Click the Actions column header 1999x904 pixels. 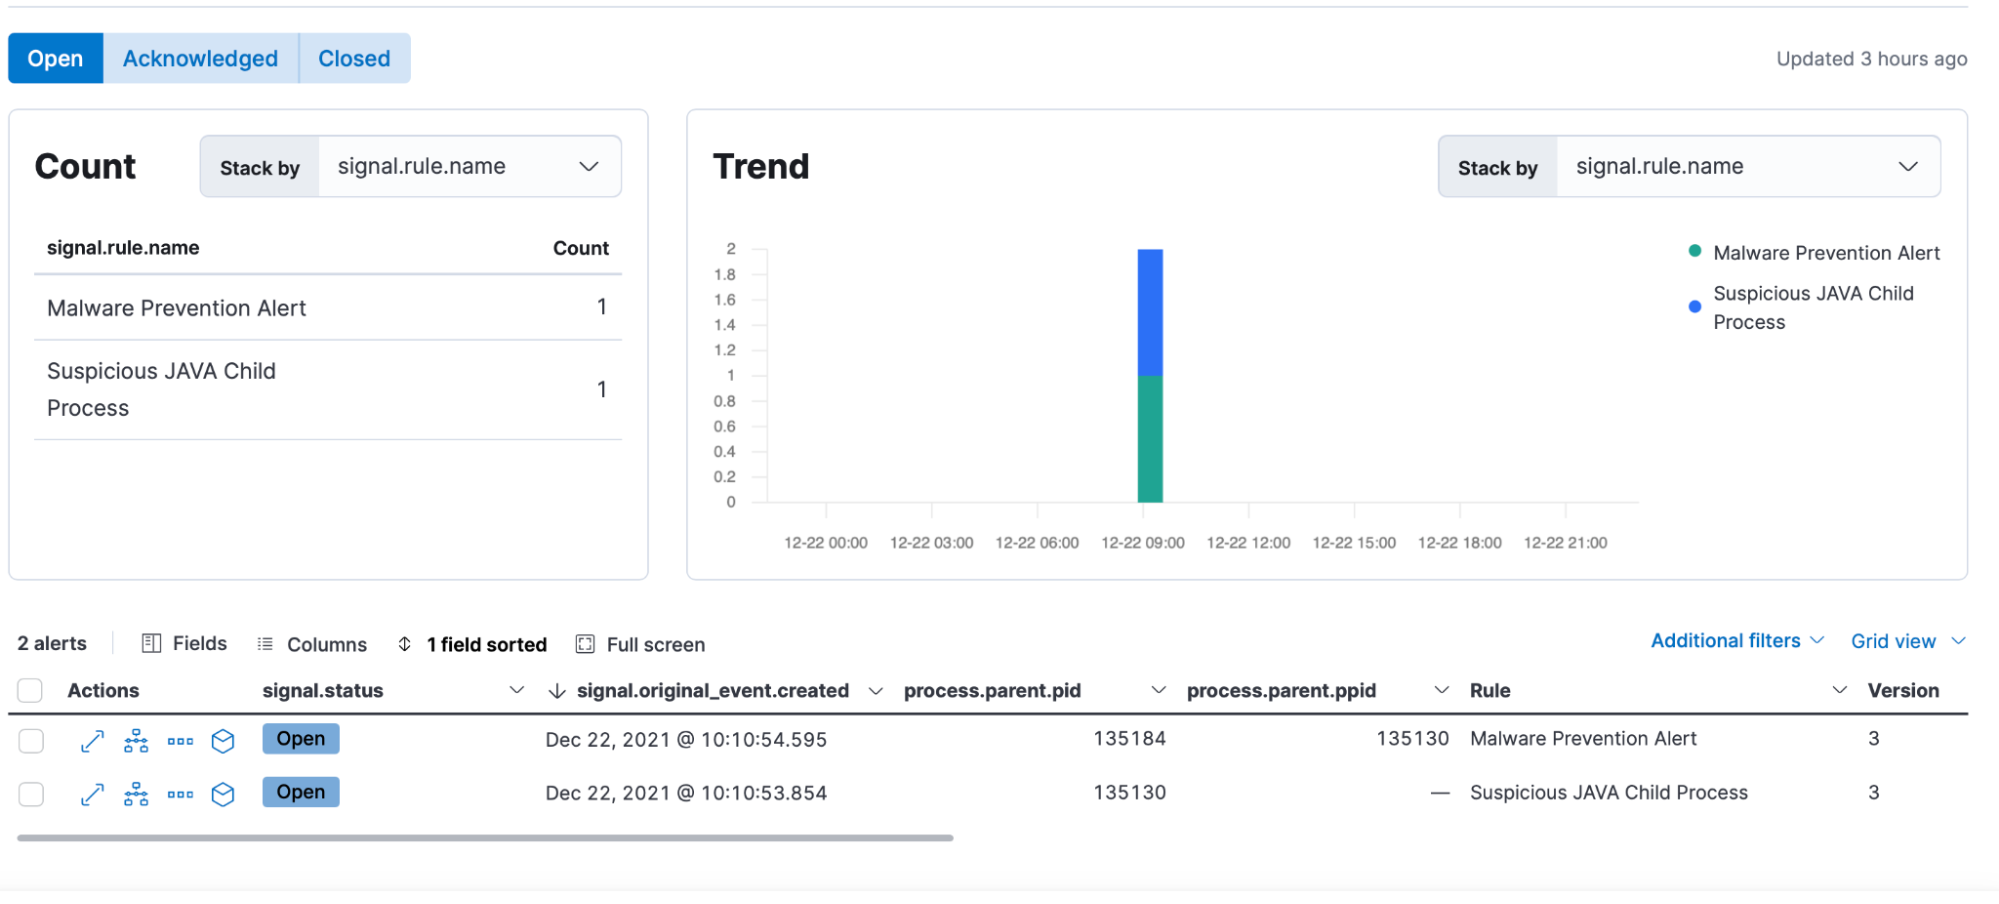[x=103, y=690]
